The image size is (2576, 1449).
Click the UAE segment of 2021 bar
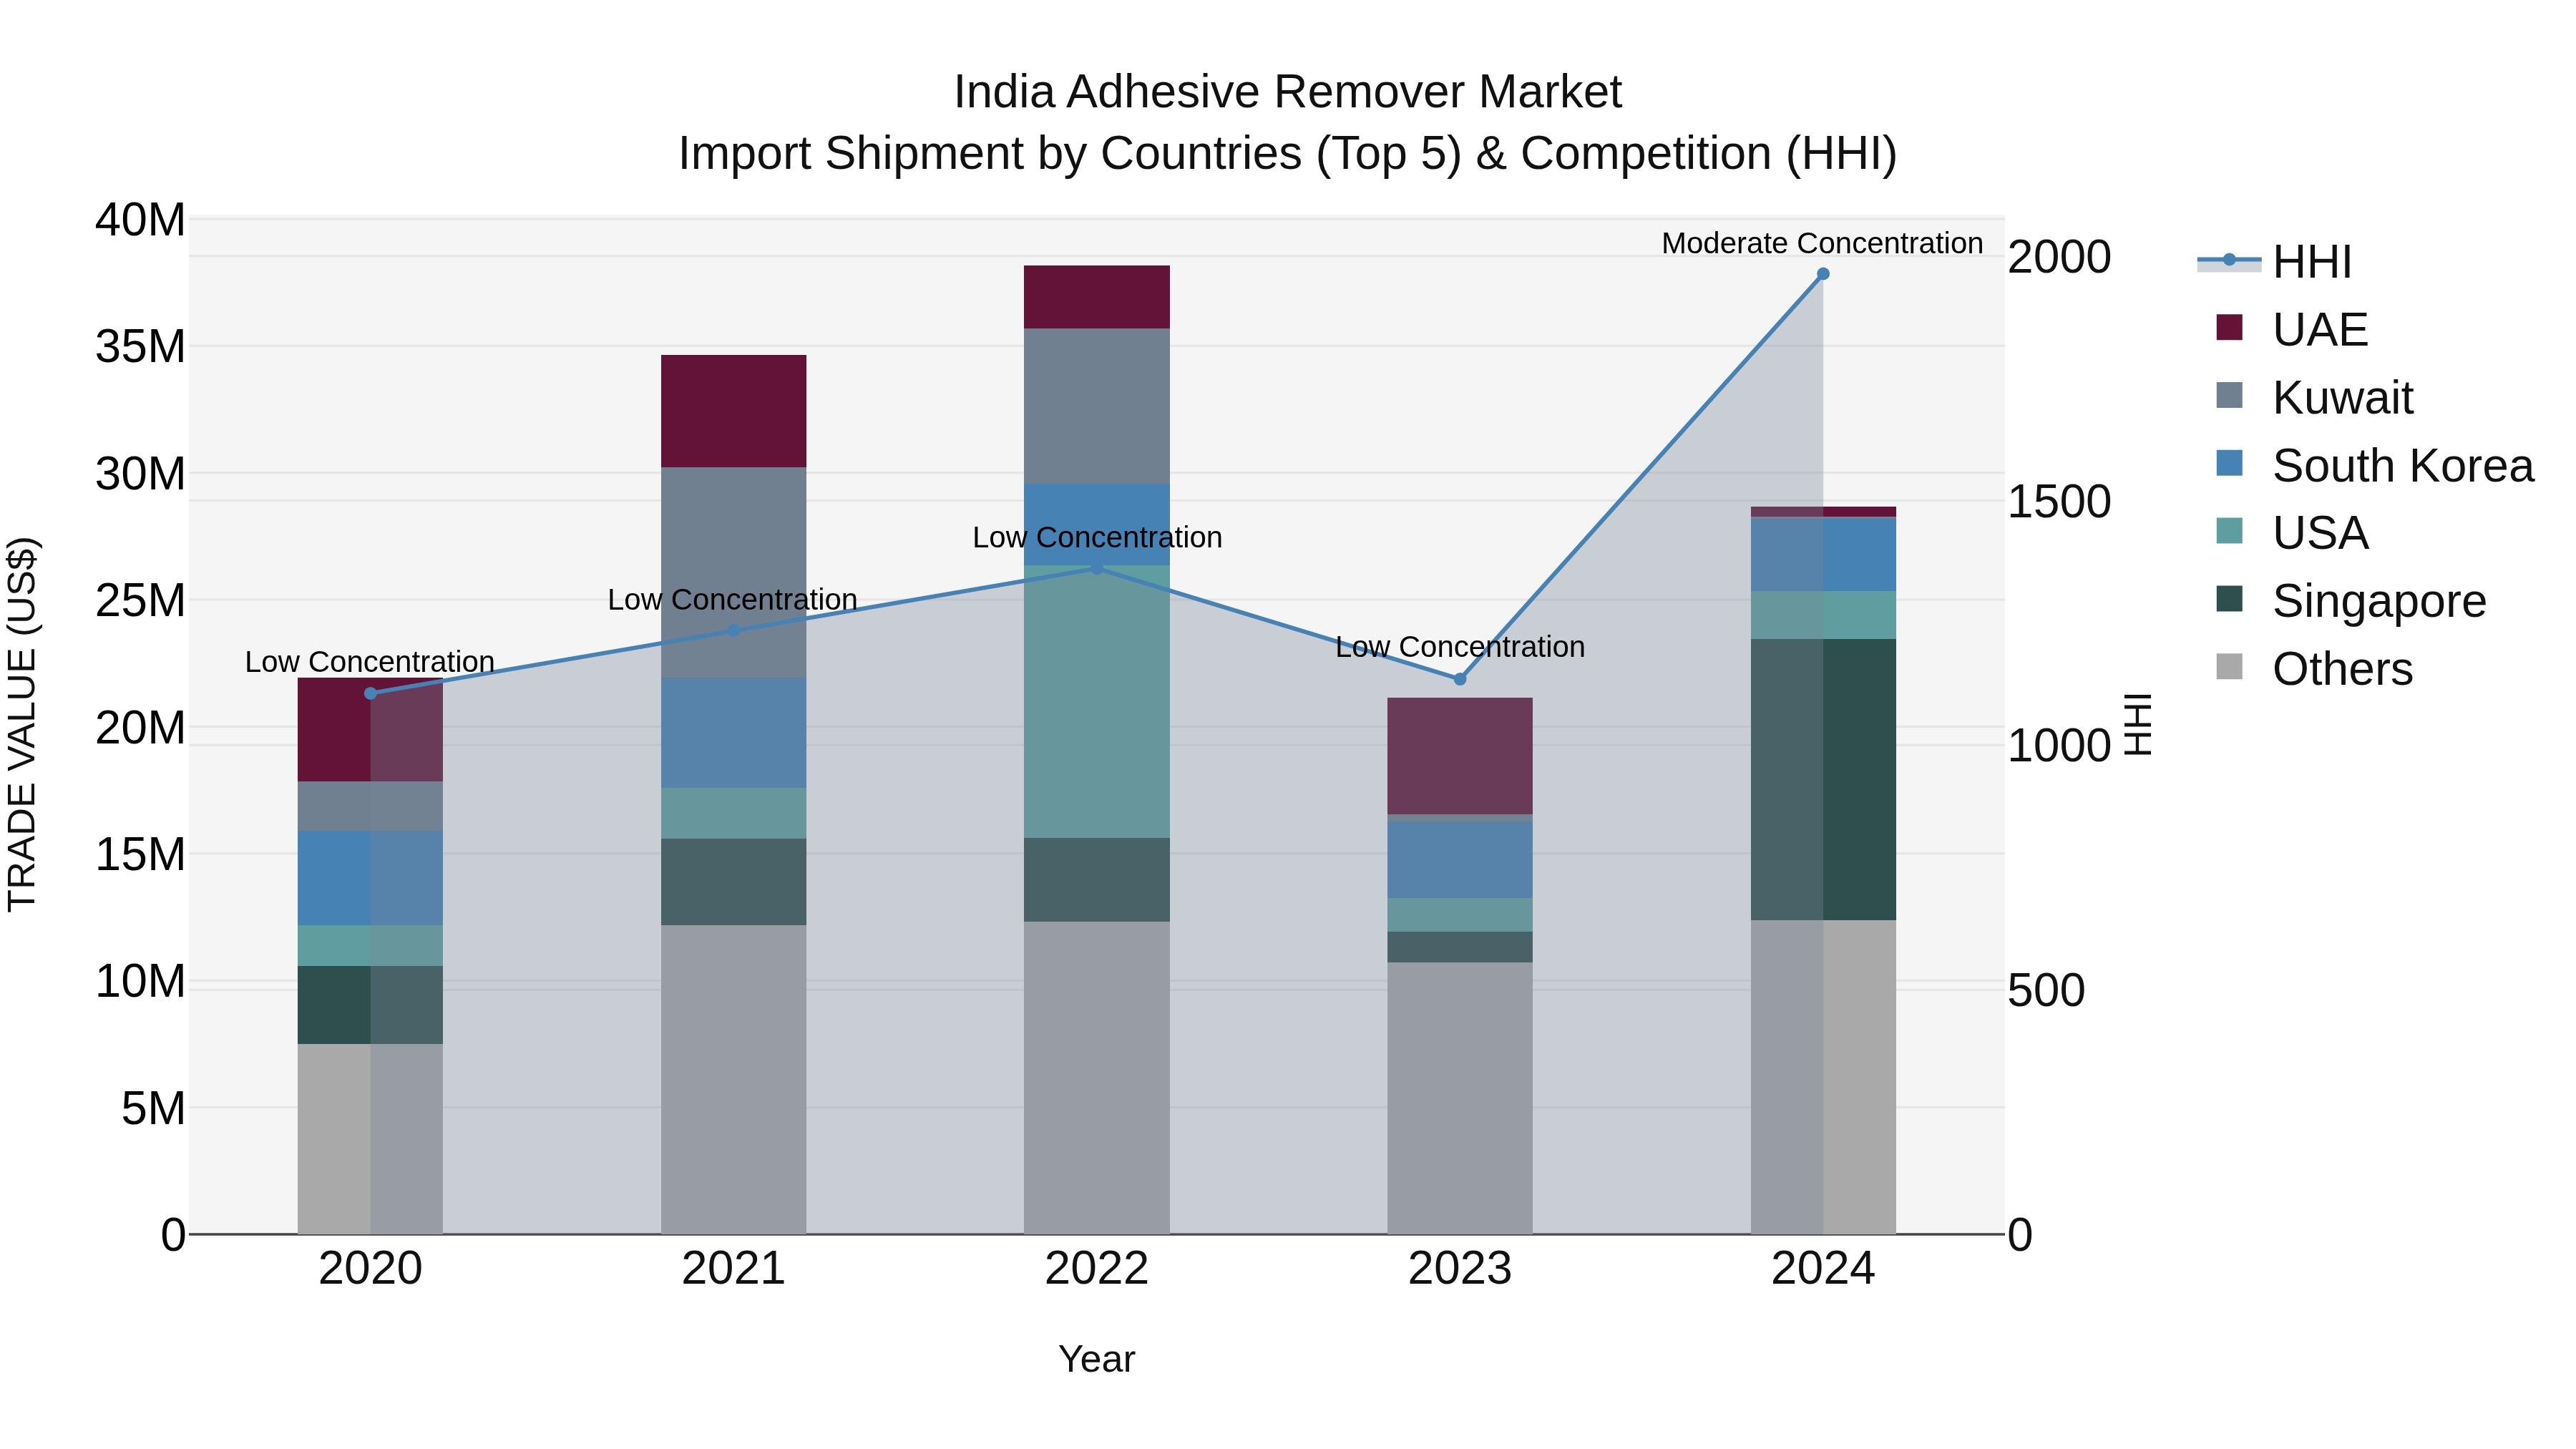pyautogui.click(x=733, y=411)
